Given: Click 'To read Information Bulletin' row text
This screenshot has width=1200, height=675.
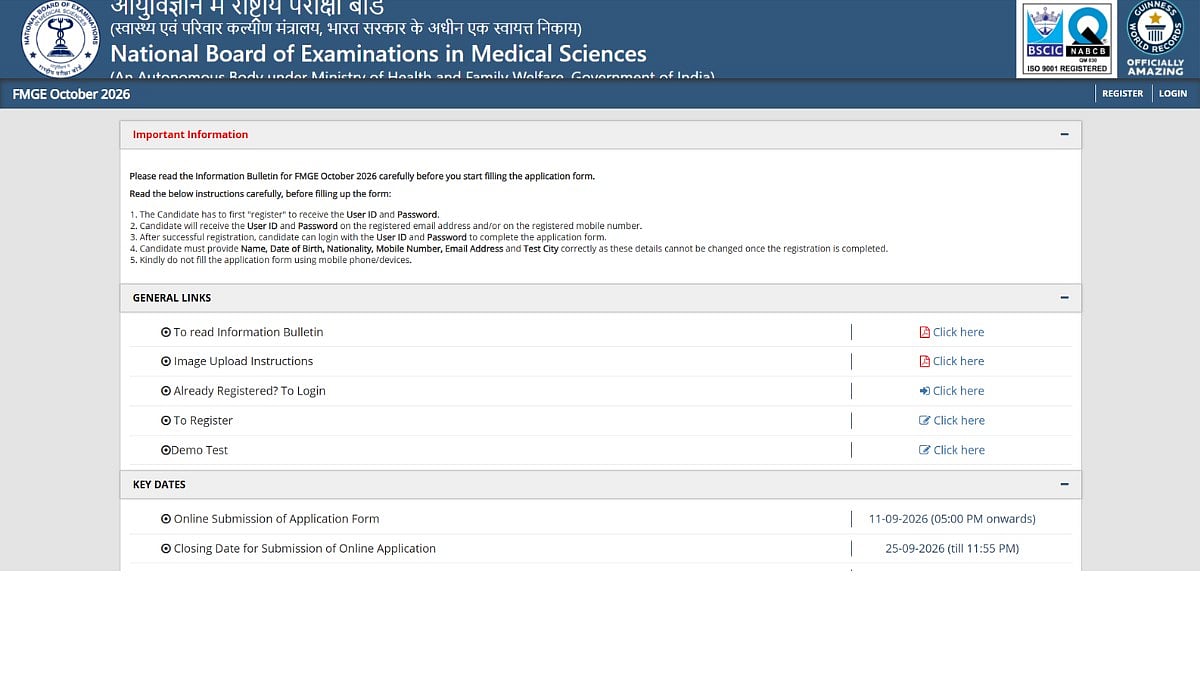Looking at the screenshot, I should 248,332.
